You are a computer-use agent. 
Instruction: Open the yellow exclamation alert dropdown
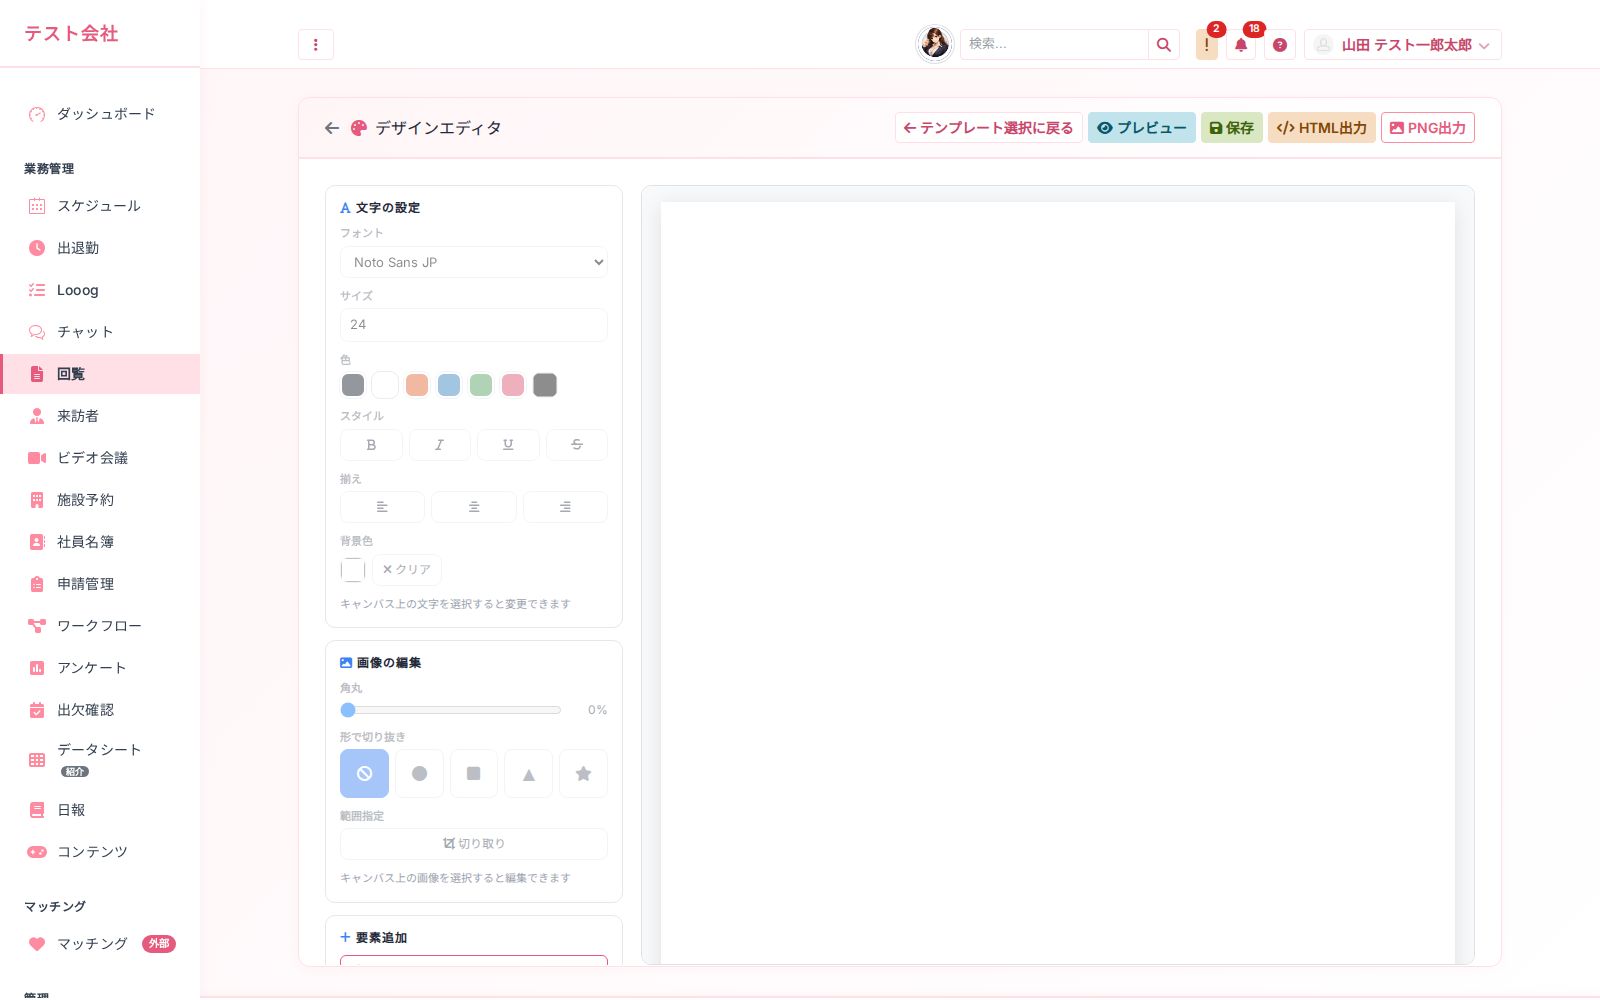[x=1207, y=45]
